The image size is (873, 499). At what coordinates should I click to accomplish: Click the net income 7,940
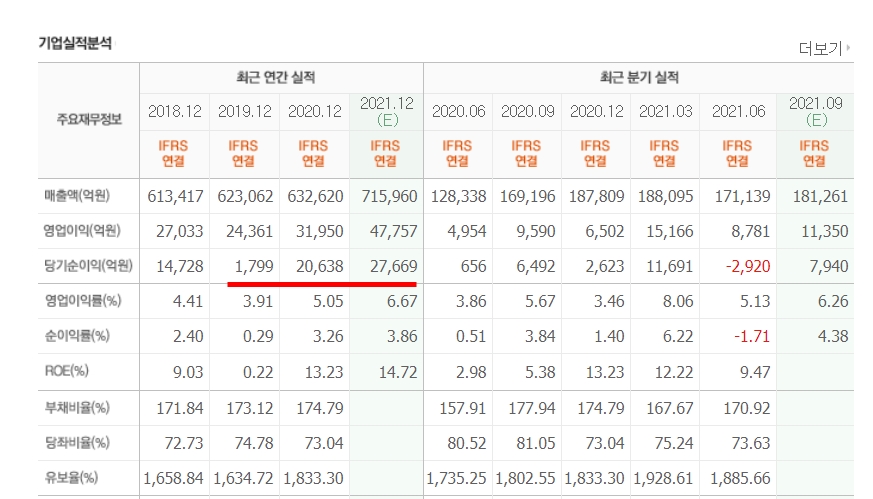pos(829,267)
